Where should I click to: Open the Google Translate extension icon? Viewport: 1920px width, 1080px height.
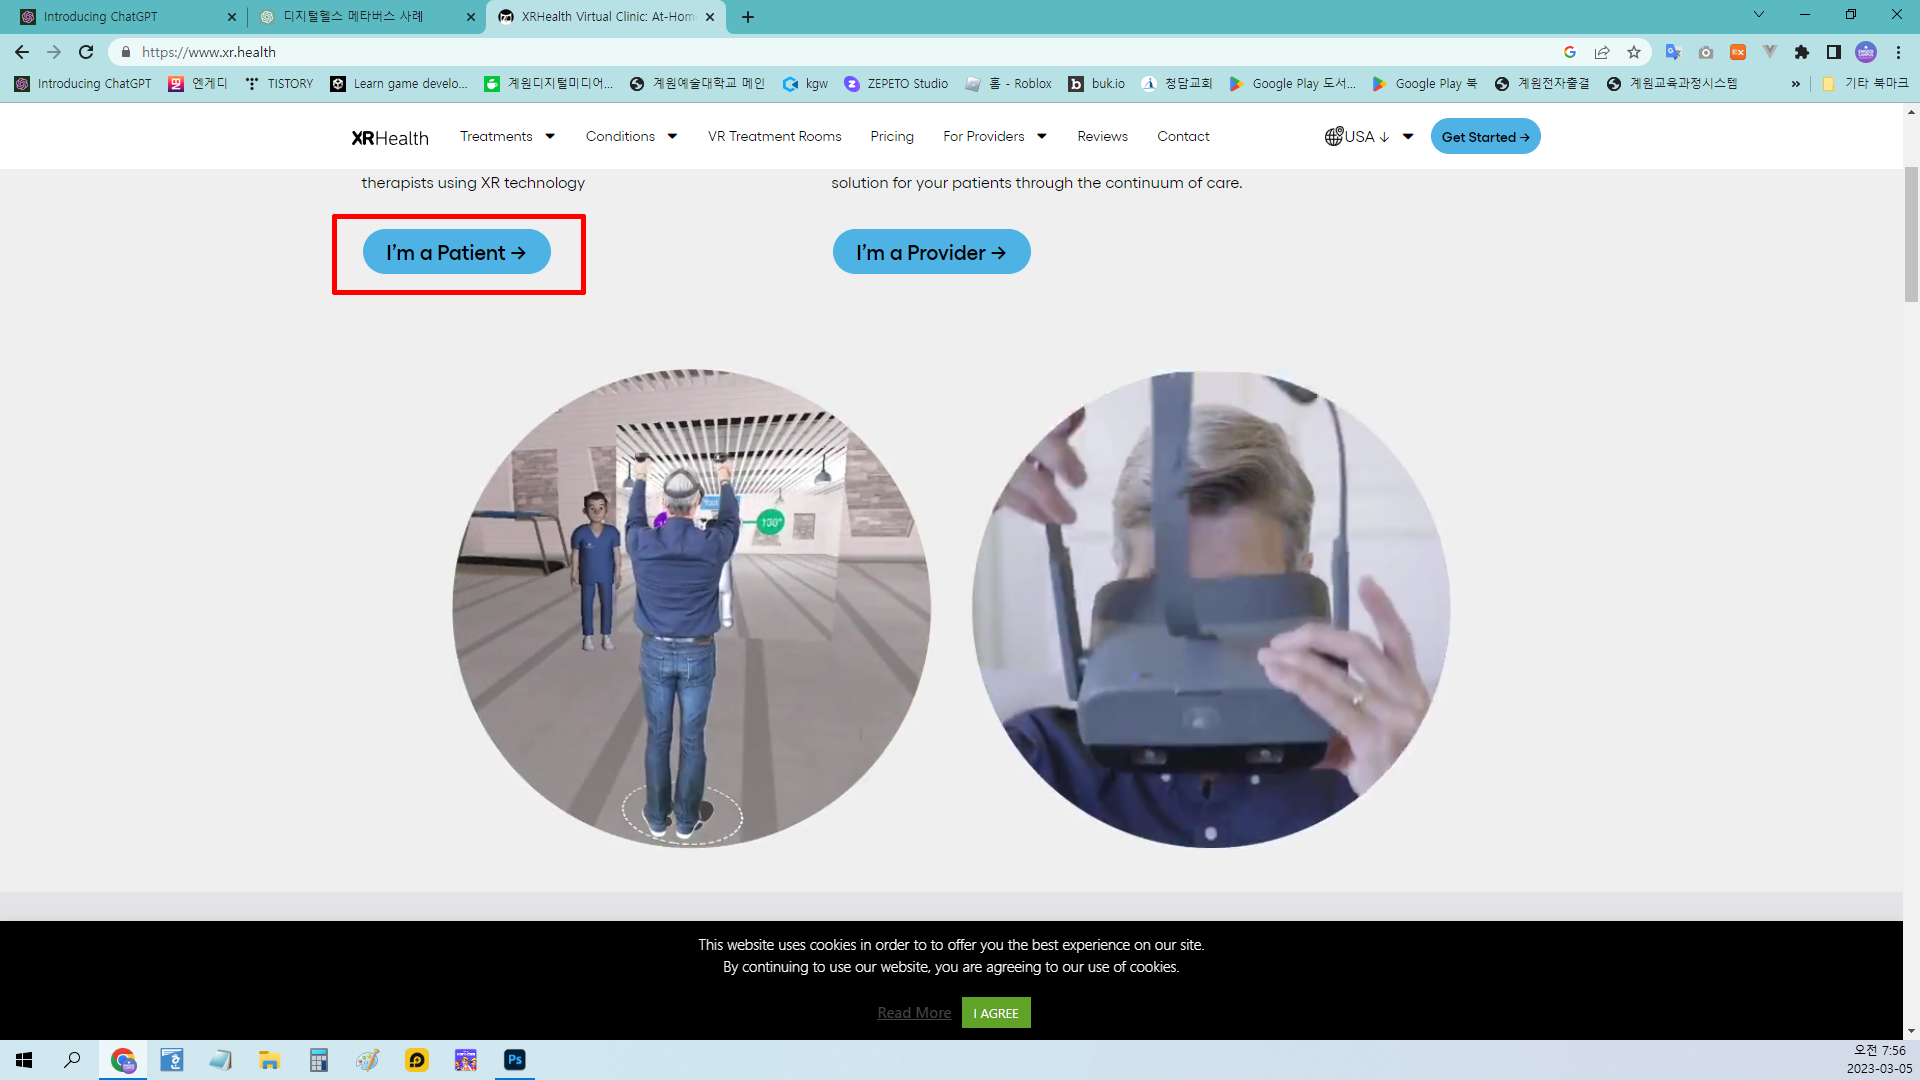pos(1673,52)
